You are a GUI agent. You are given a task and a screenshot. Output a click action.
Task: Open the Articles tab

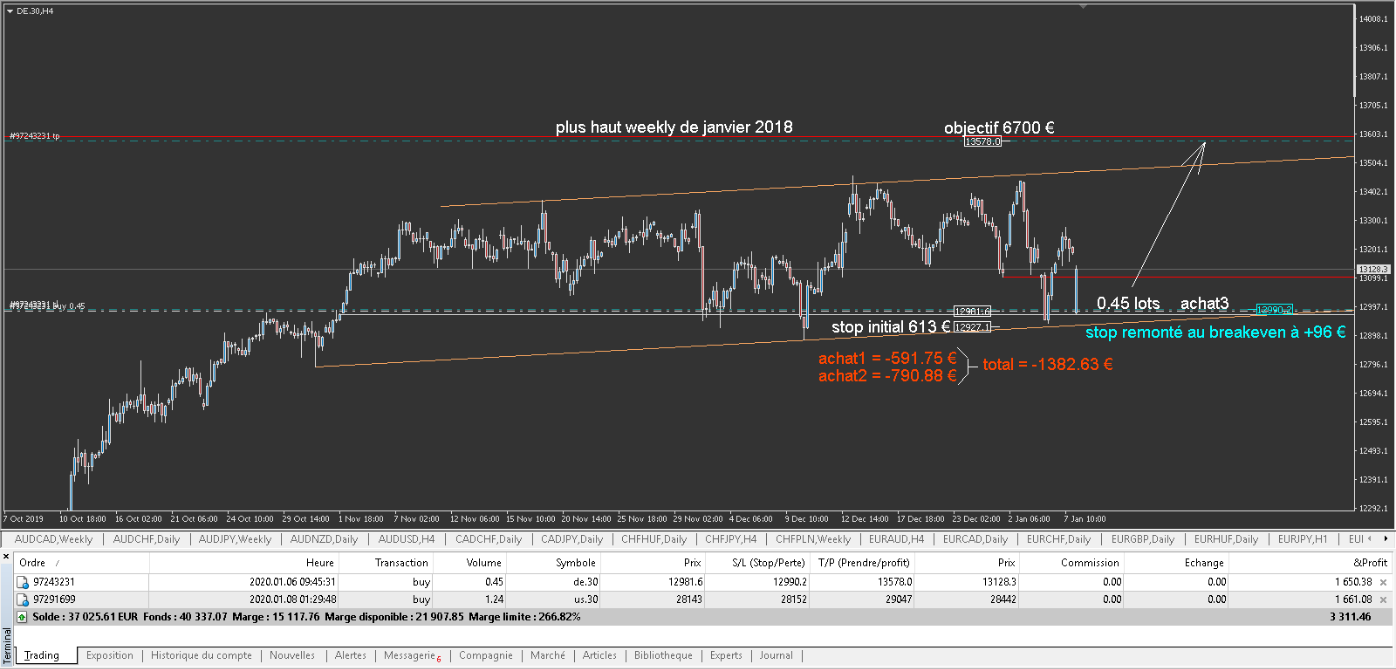click(599, 656)
